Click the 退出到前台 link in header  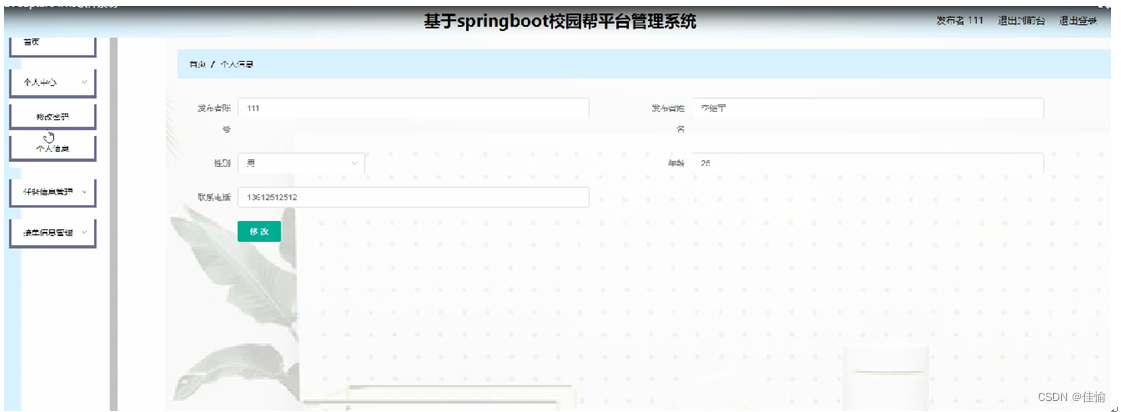(1022, 21)
